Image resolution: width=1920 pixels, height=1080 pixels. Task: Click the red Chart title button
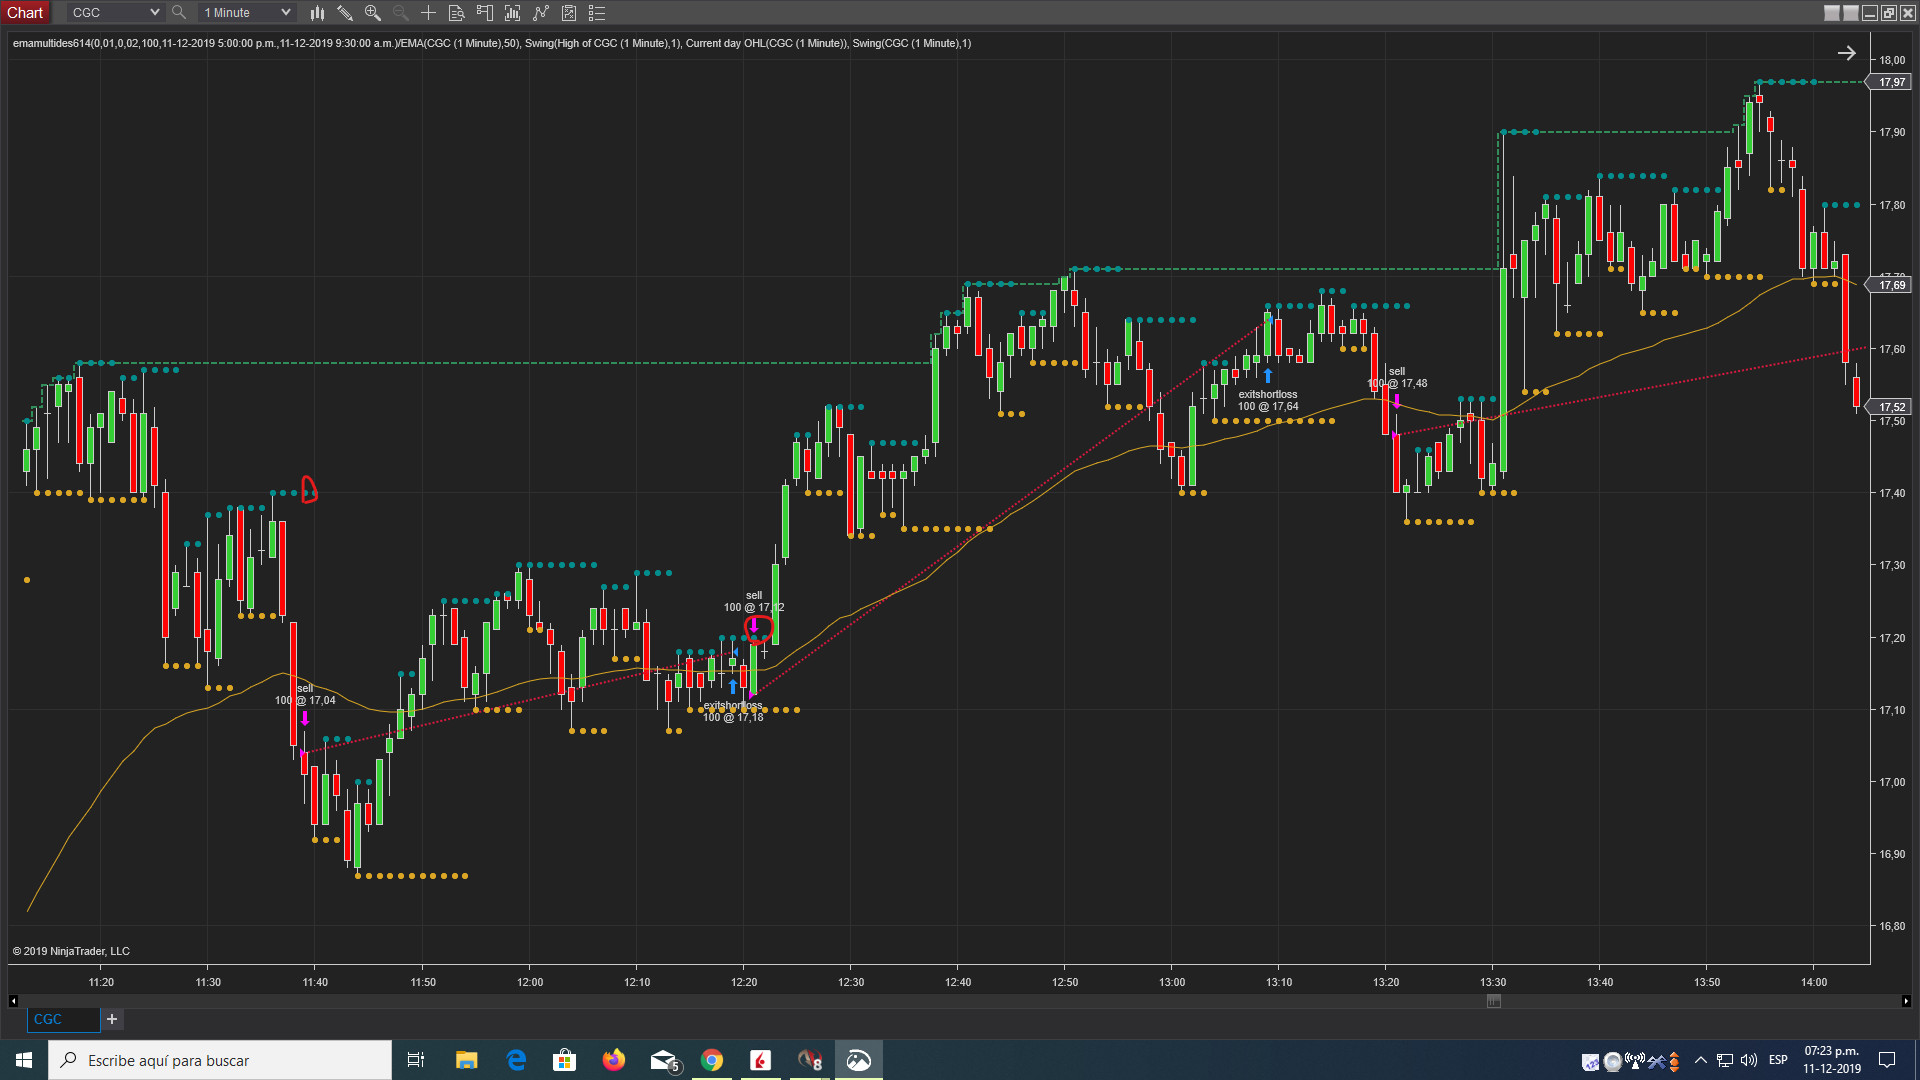25,13
